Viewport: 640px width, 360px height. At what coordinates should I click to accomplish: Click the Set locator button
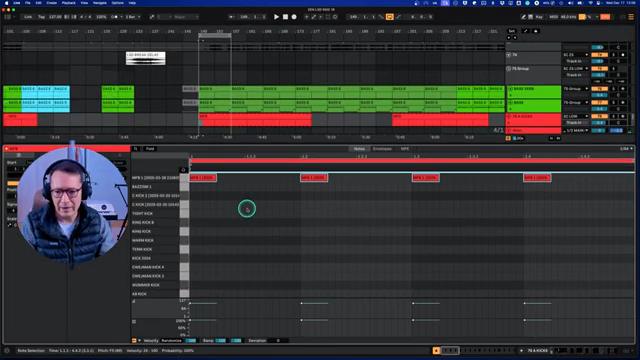coord(511,31)
